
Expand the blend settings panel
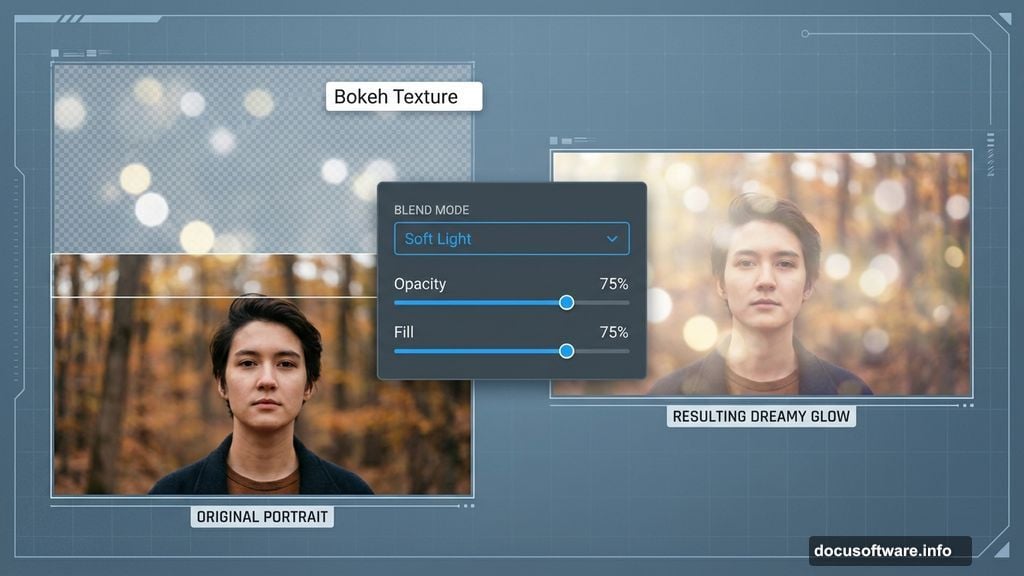(512, 280)
